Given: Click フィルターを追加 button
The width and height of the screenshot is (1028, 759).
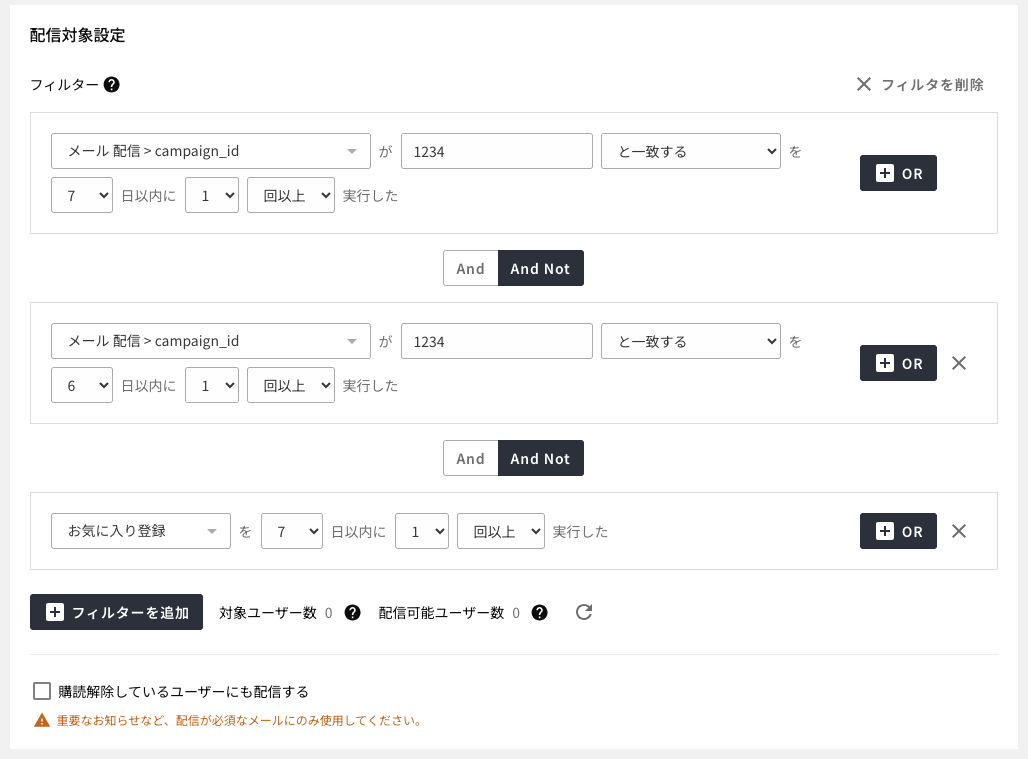Looking at the screenshot, I should pyautogui.click(x=116, y=612).
